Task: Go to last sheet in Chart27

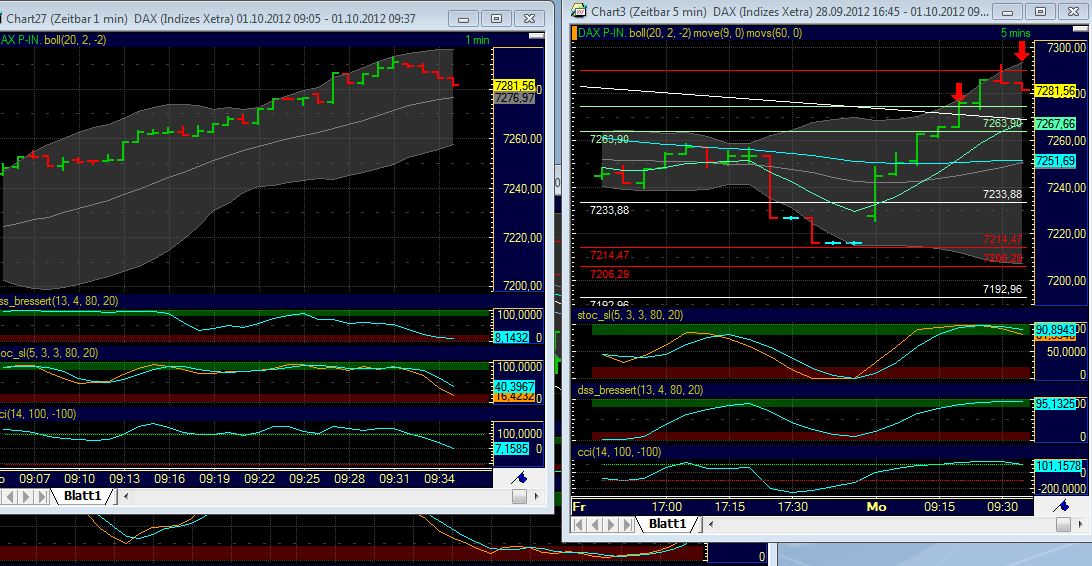Action: [43, 496]
